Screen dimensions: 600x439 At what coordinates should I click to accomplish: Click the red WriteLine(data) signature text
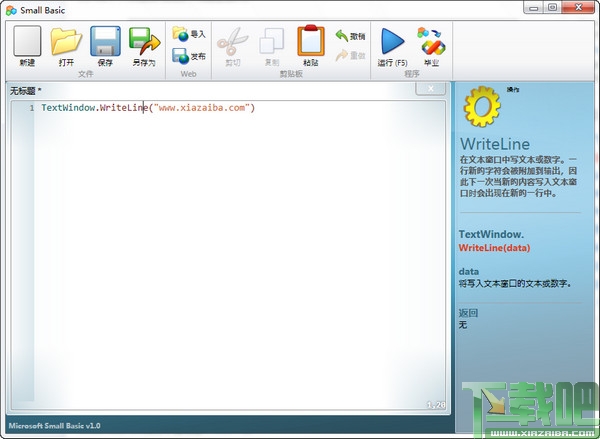[494, 248]
